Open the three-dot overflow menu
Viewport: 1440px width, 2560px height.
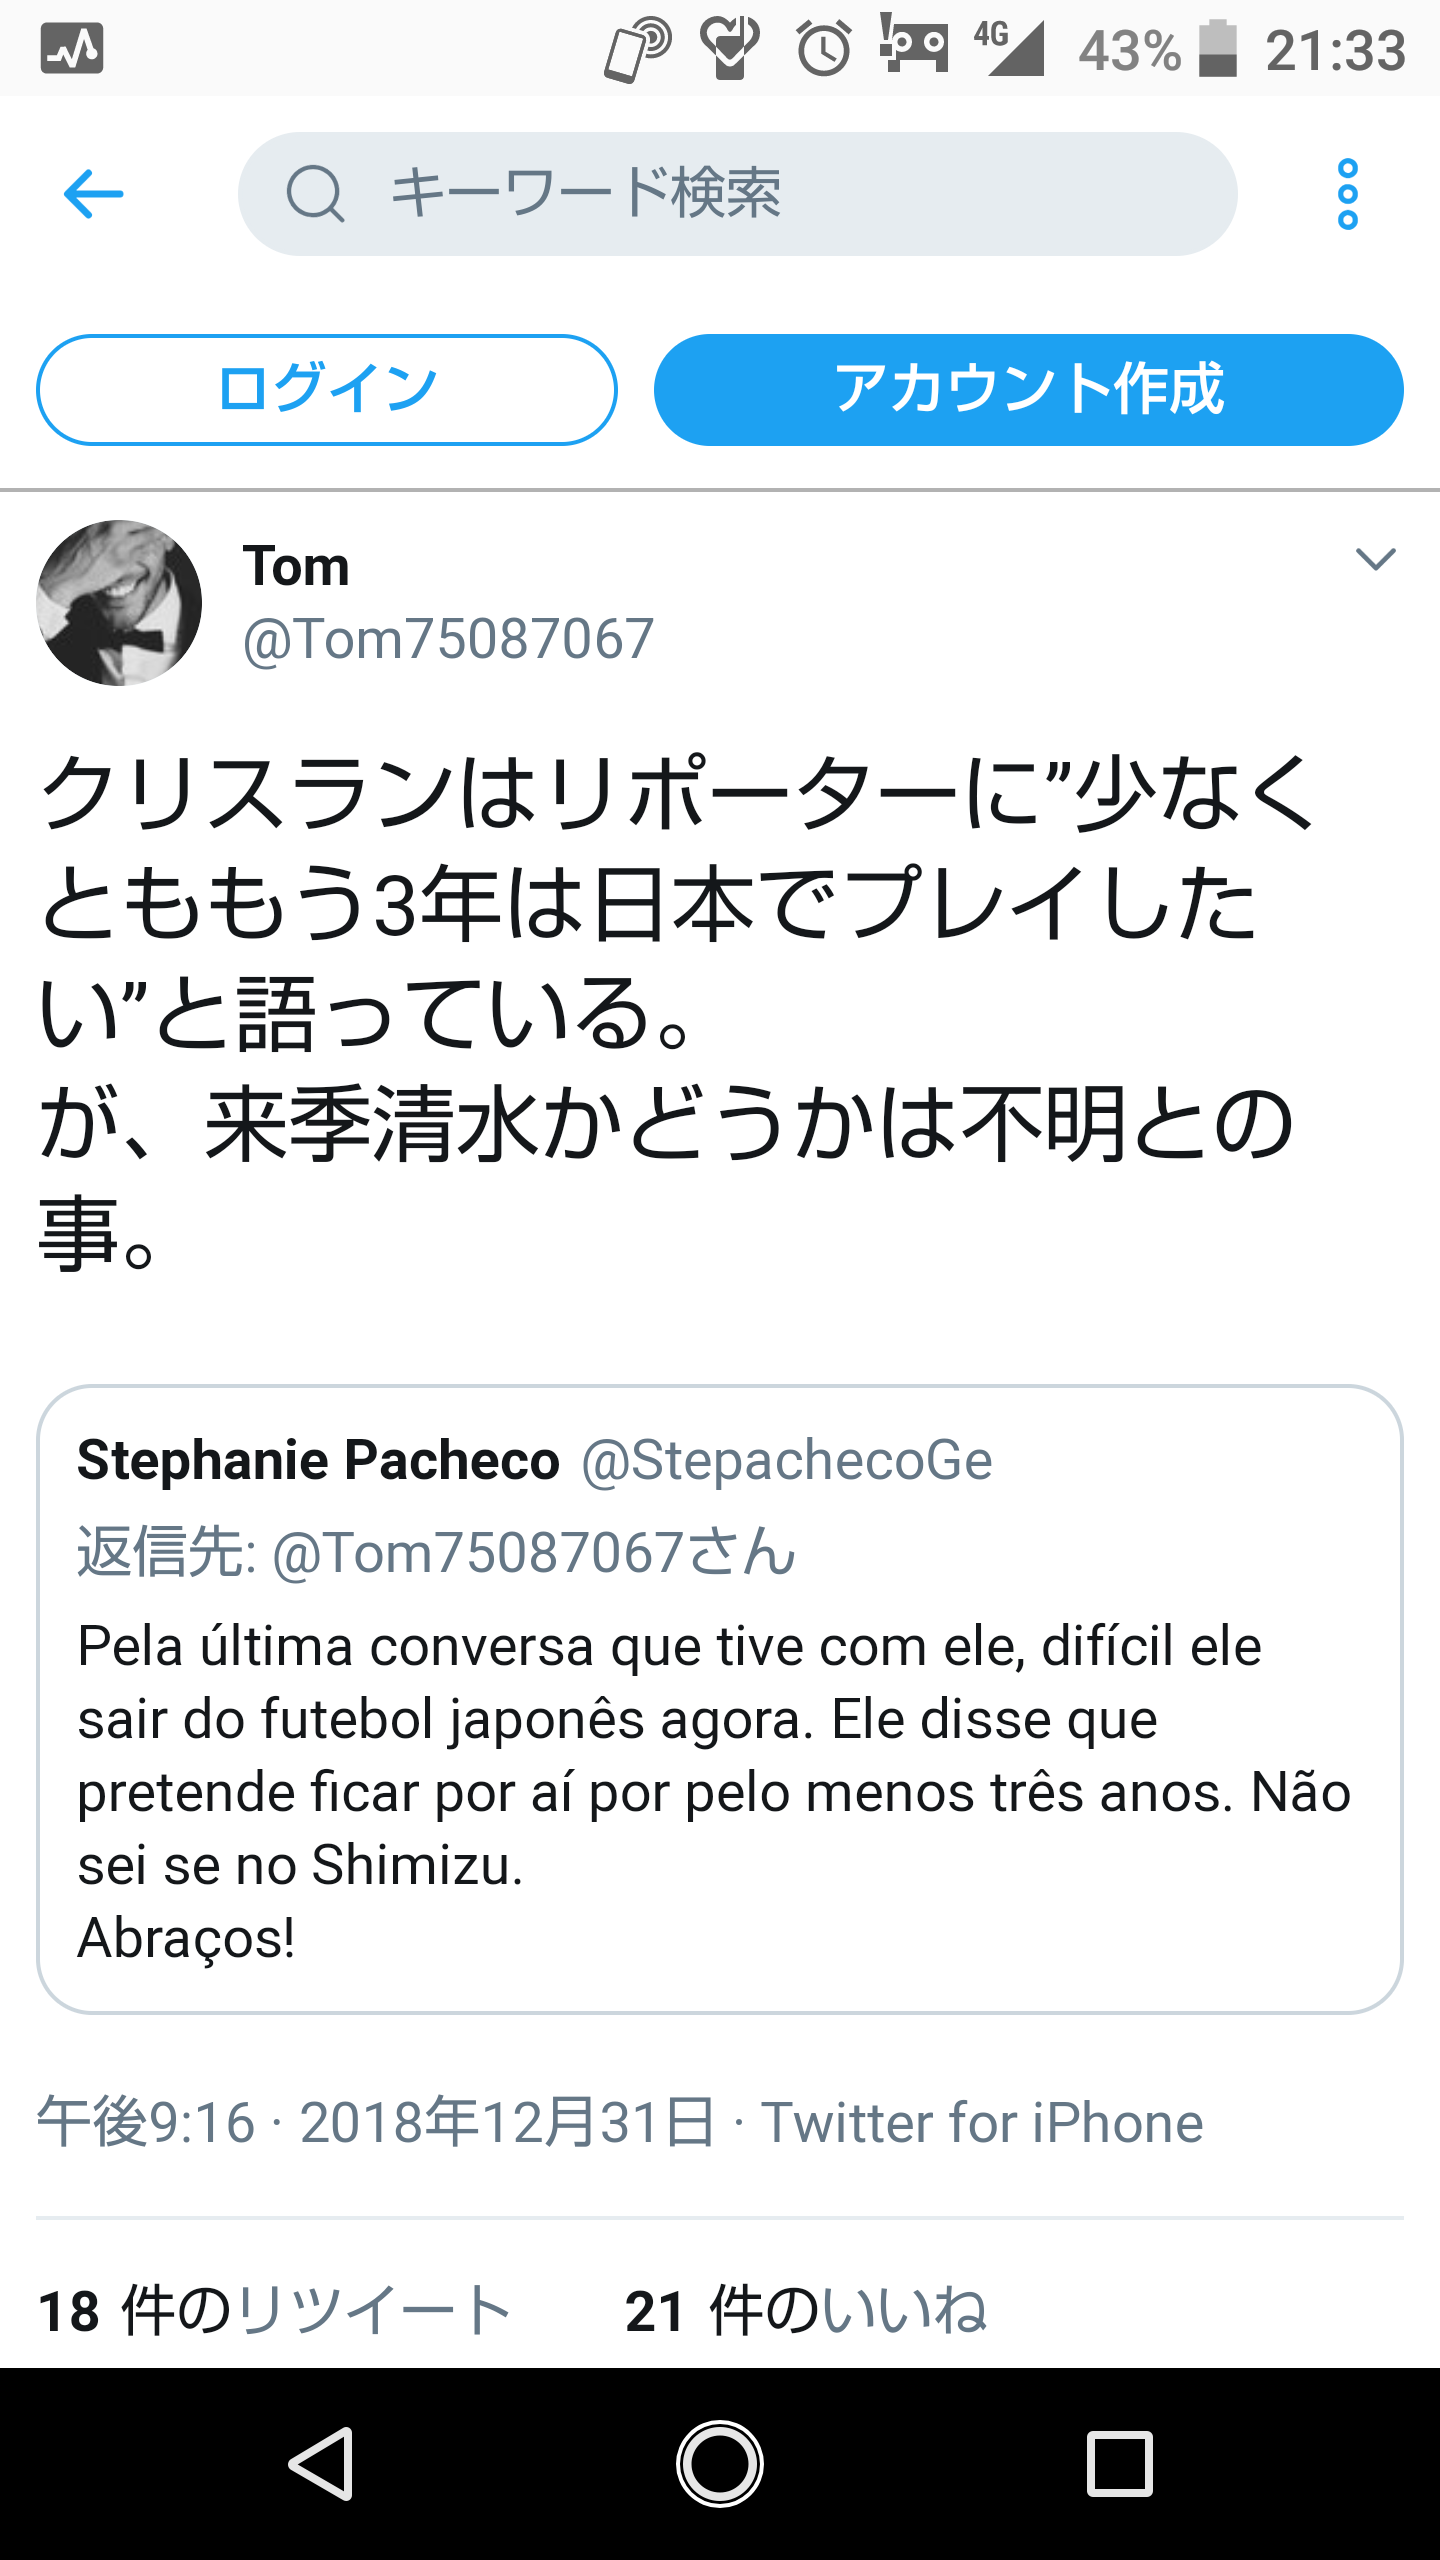(x=1347, y=194)
